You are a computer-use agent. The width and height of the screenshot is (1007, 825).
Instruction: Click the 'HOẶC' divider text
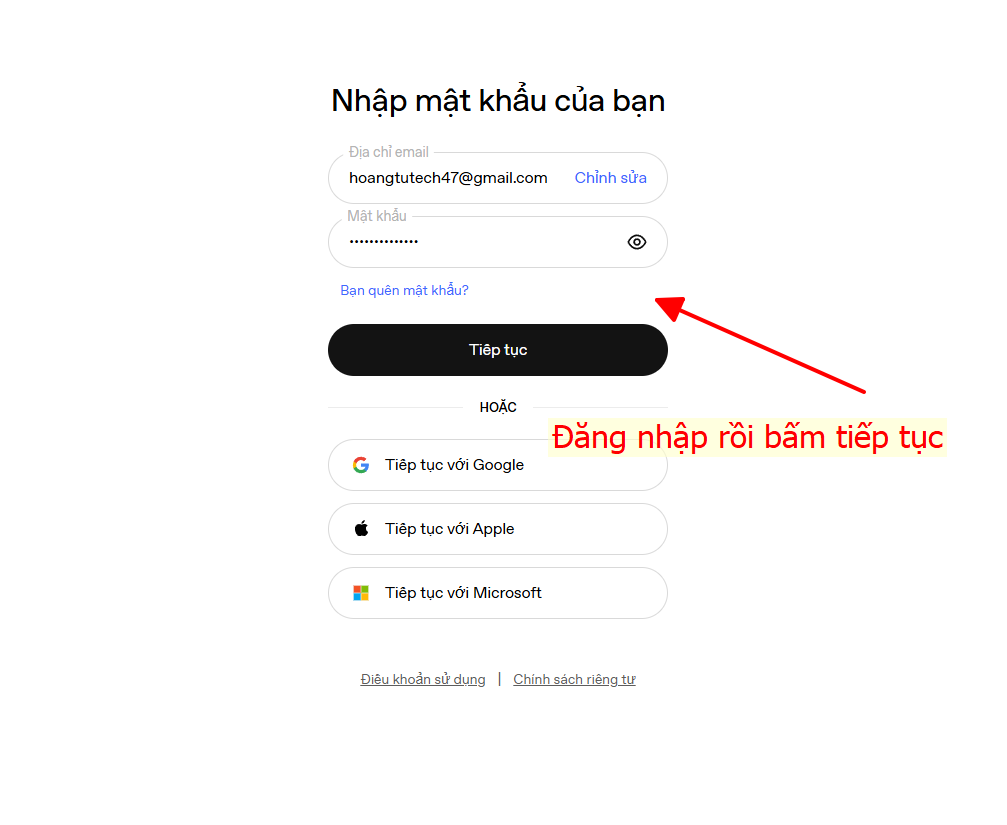(x=498, y=408)
